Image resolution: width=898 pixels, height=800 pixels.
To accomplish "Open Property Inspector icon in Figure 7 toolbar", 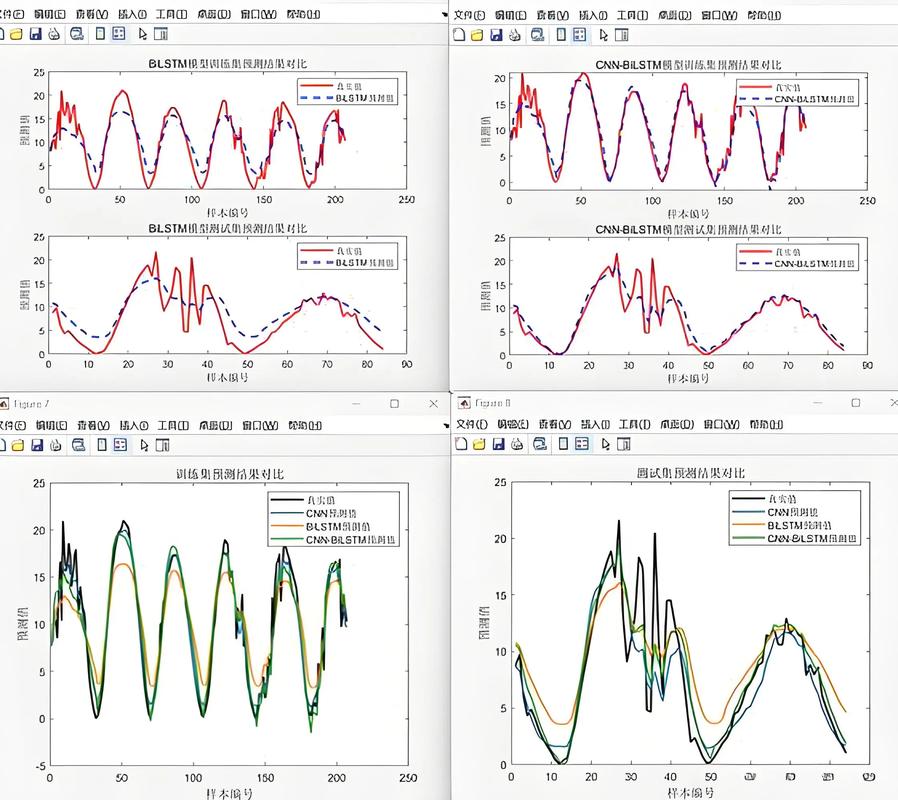I will pos(162,444).
